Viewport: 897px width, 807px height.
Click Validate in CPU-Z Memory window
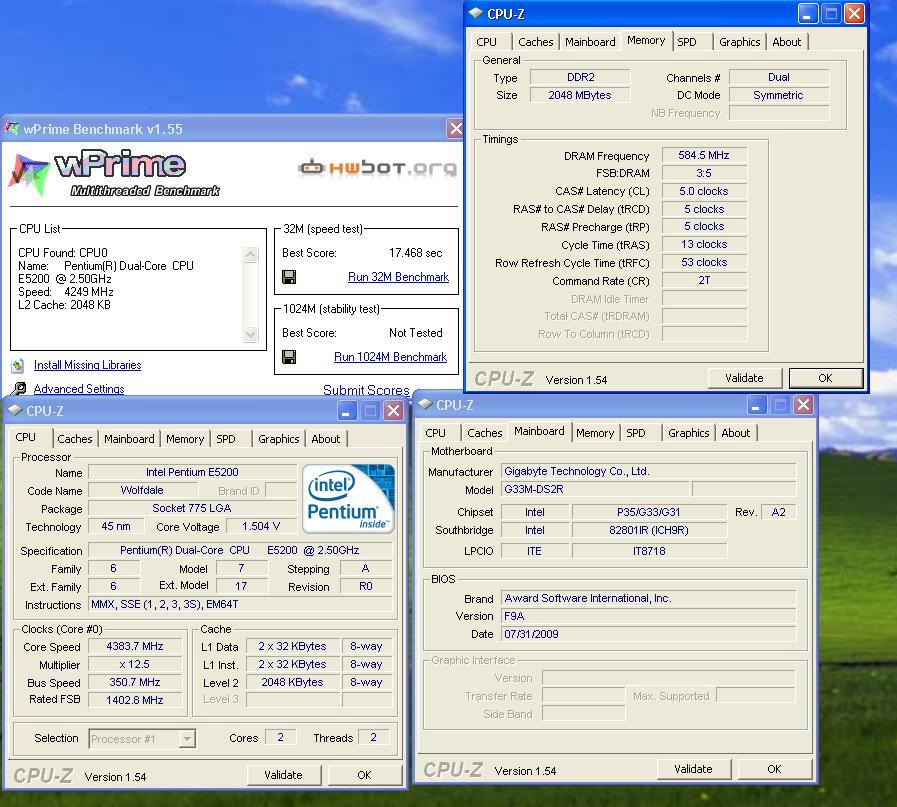coord(744,378)
